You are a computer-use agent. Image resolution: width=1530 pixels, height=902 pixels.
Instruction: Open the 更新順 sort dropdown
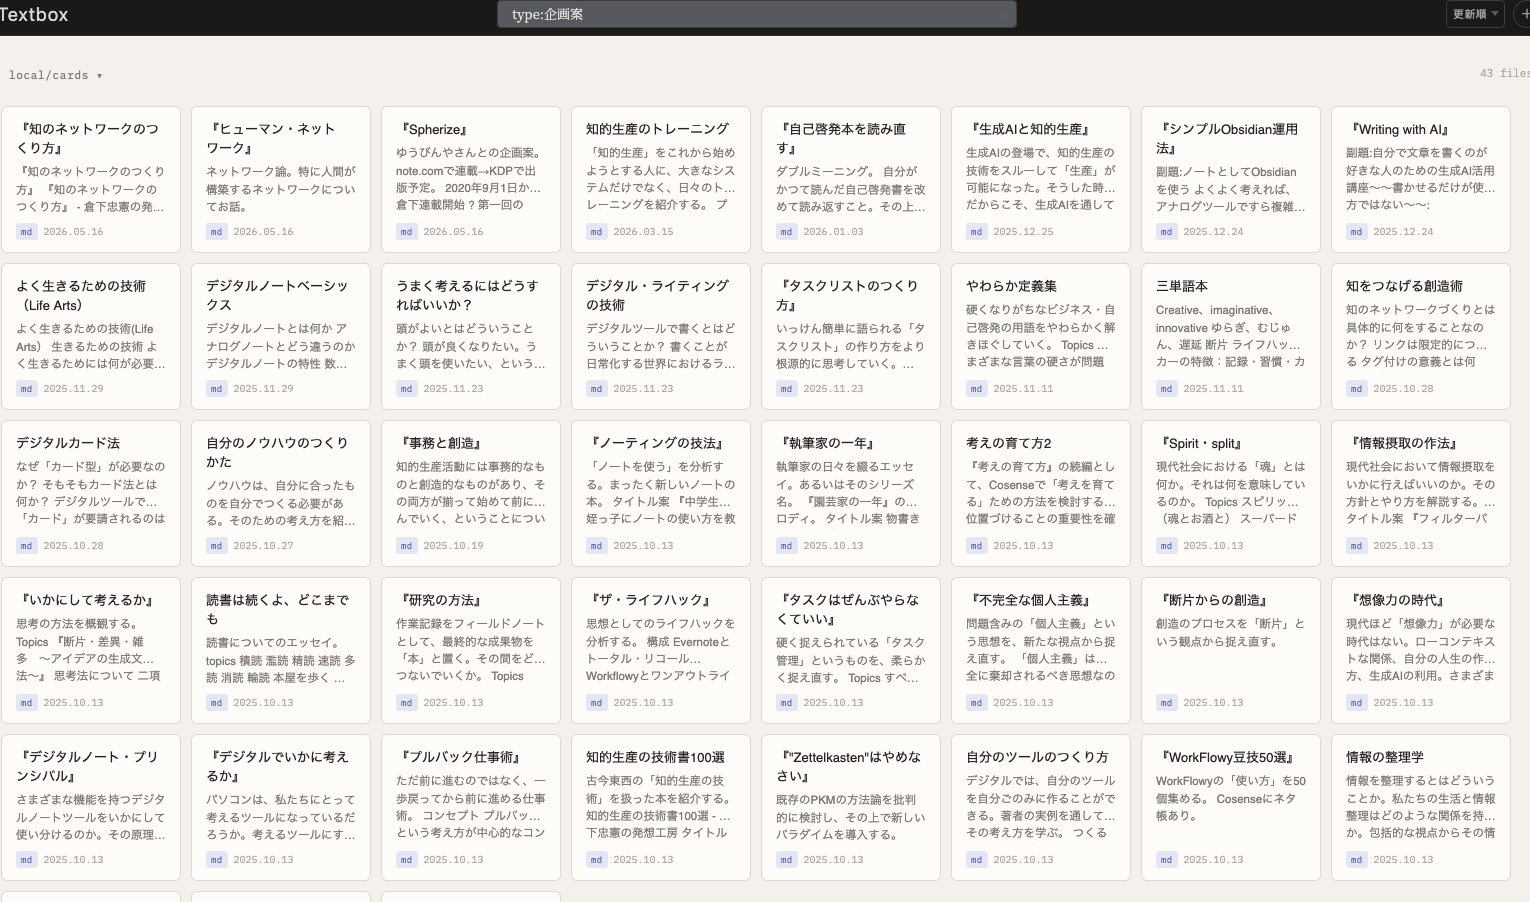click(1476, 14)
